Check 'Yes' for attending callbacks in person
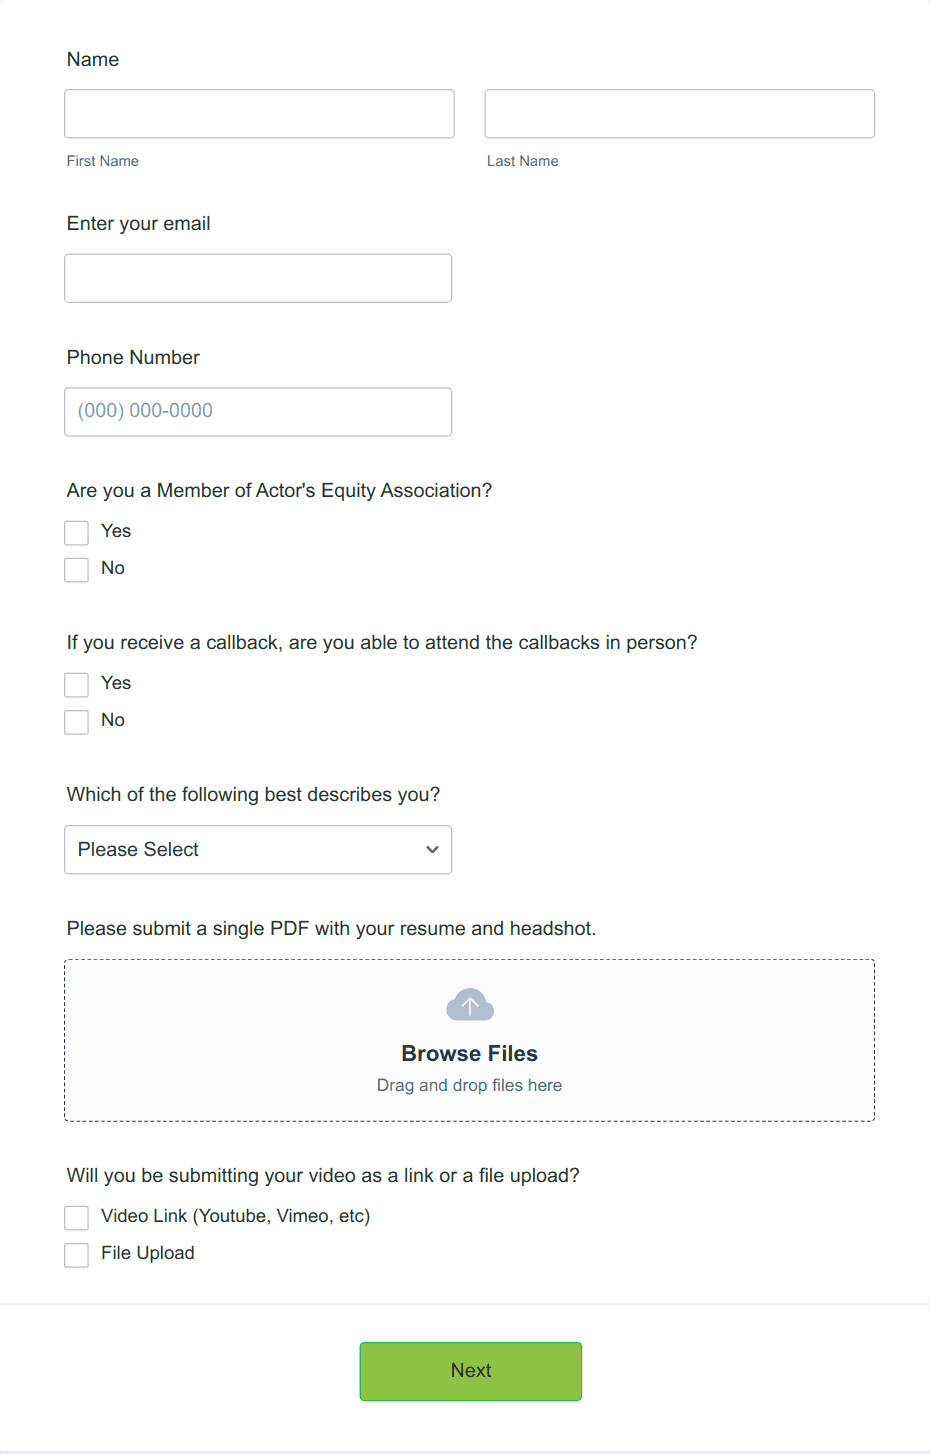The height and width of the screenshot is (1454, 930). [x=76, y=684]
